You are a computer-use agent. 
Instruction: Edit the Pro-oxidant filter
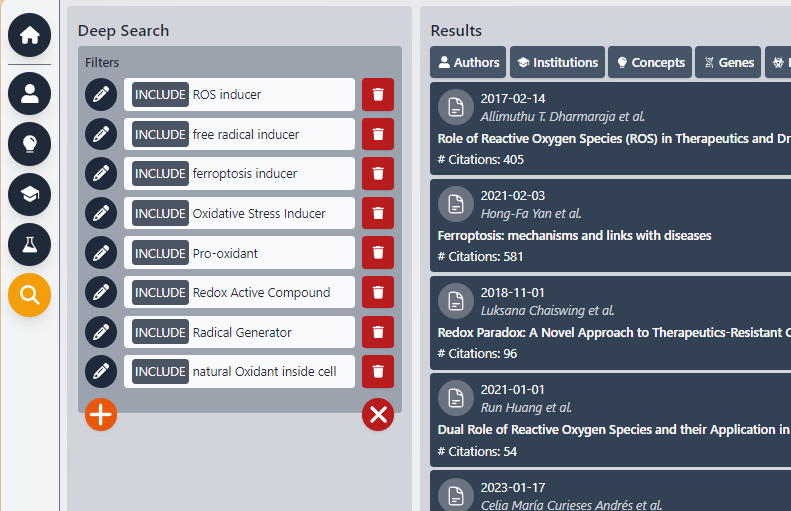pyautogui.click(x=101, y=253)
